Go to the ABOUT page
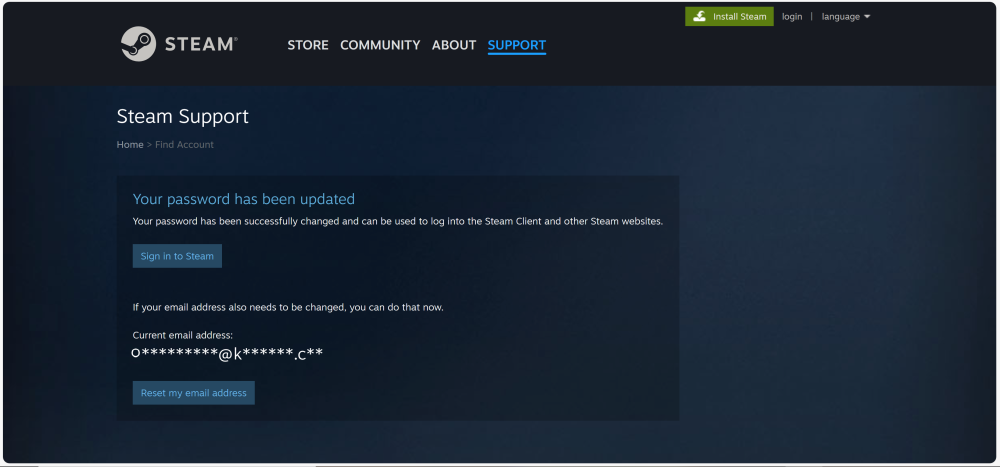Screen dimensions: 1000x467 (x=454, y=45)
